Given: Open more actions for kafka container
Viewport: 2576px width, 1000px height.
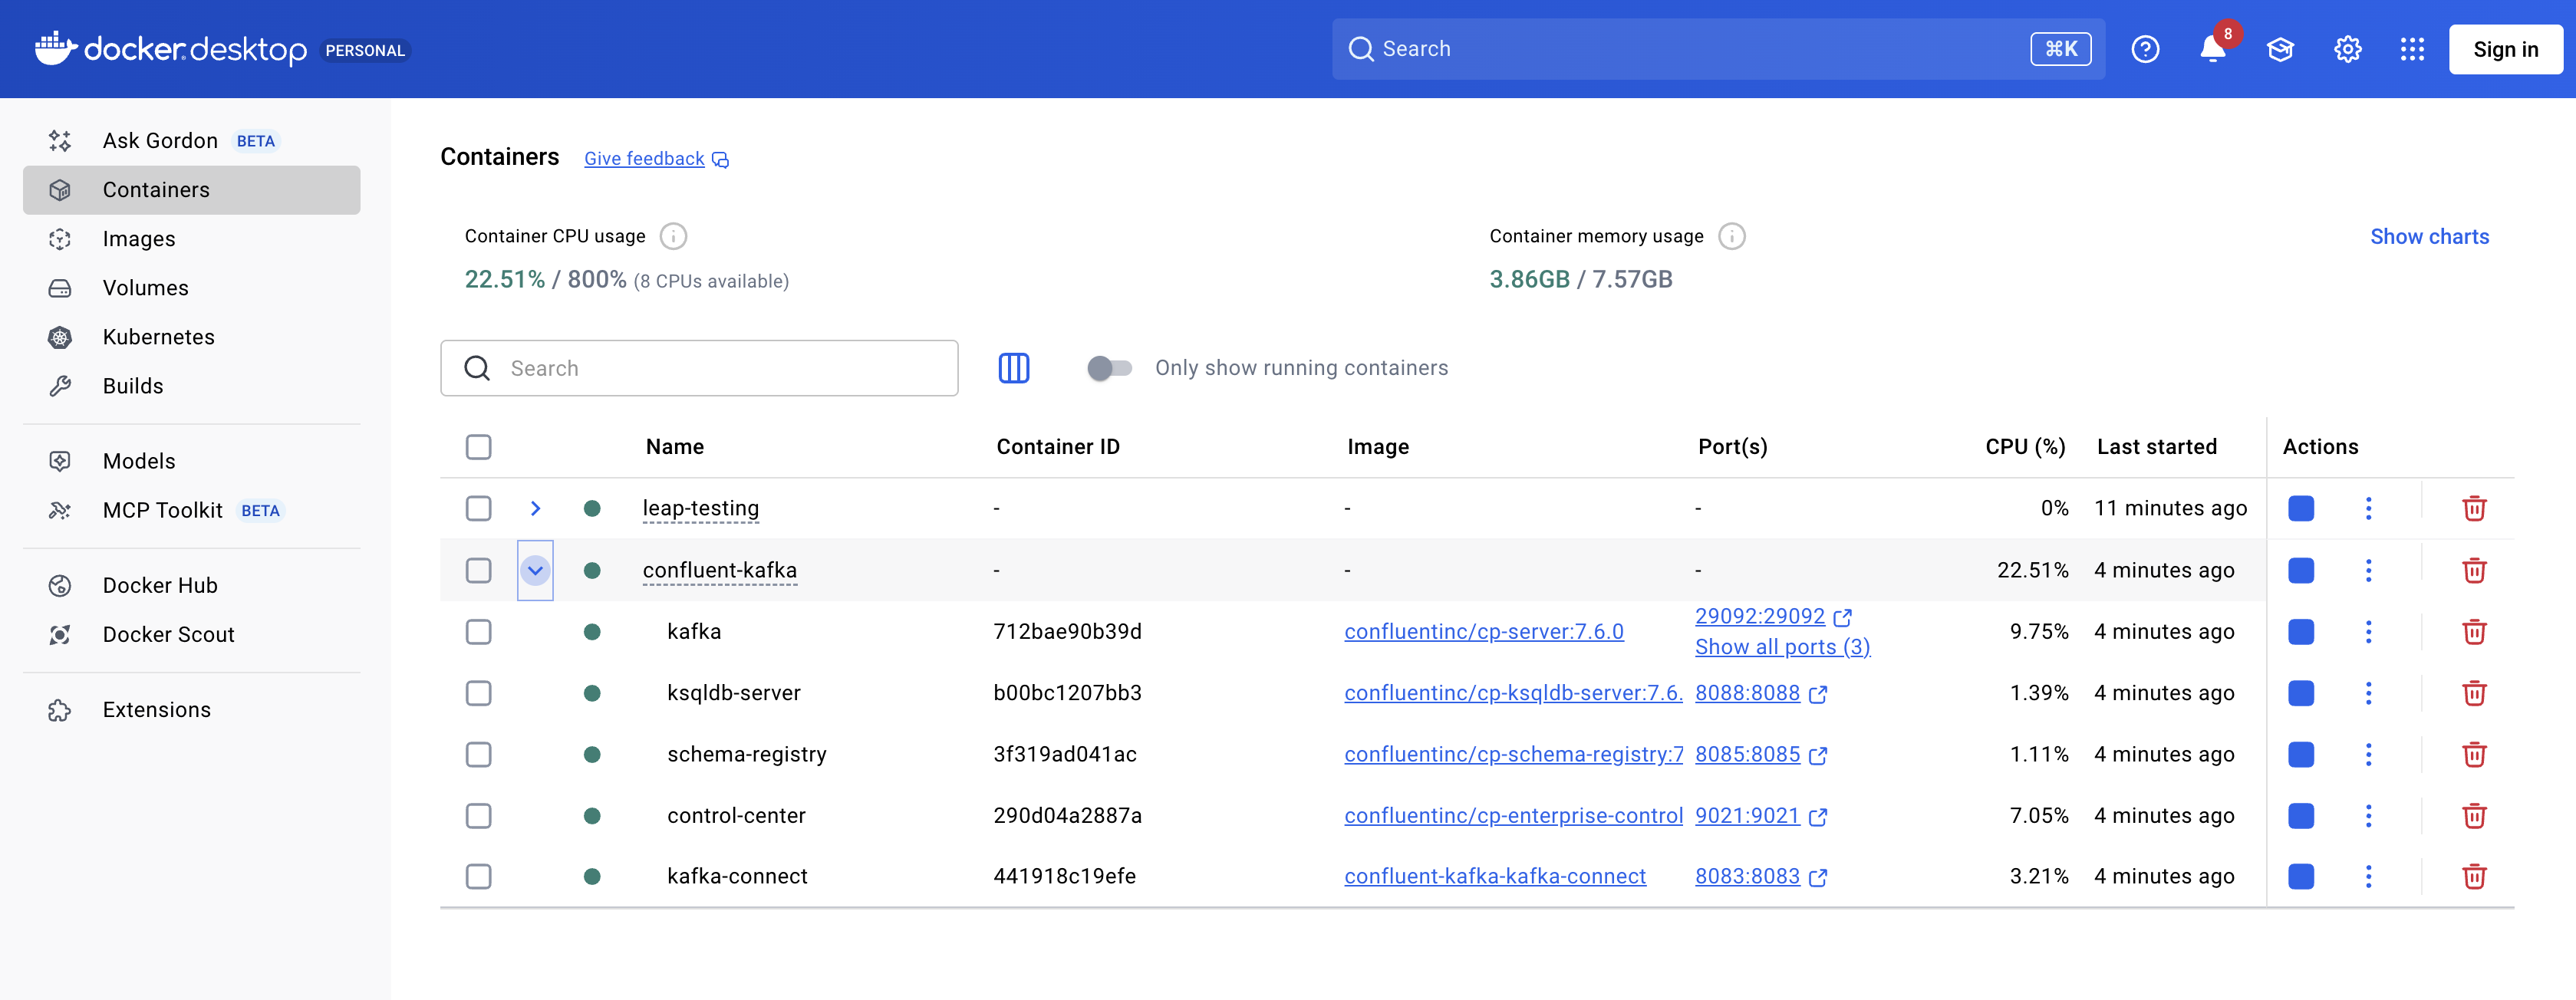Looking at the screenshot, I should pyautogui.click(x=2368, y=631).
